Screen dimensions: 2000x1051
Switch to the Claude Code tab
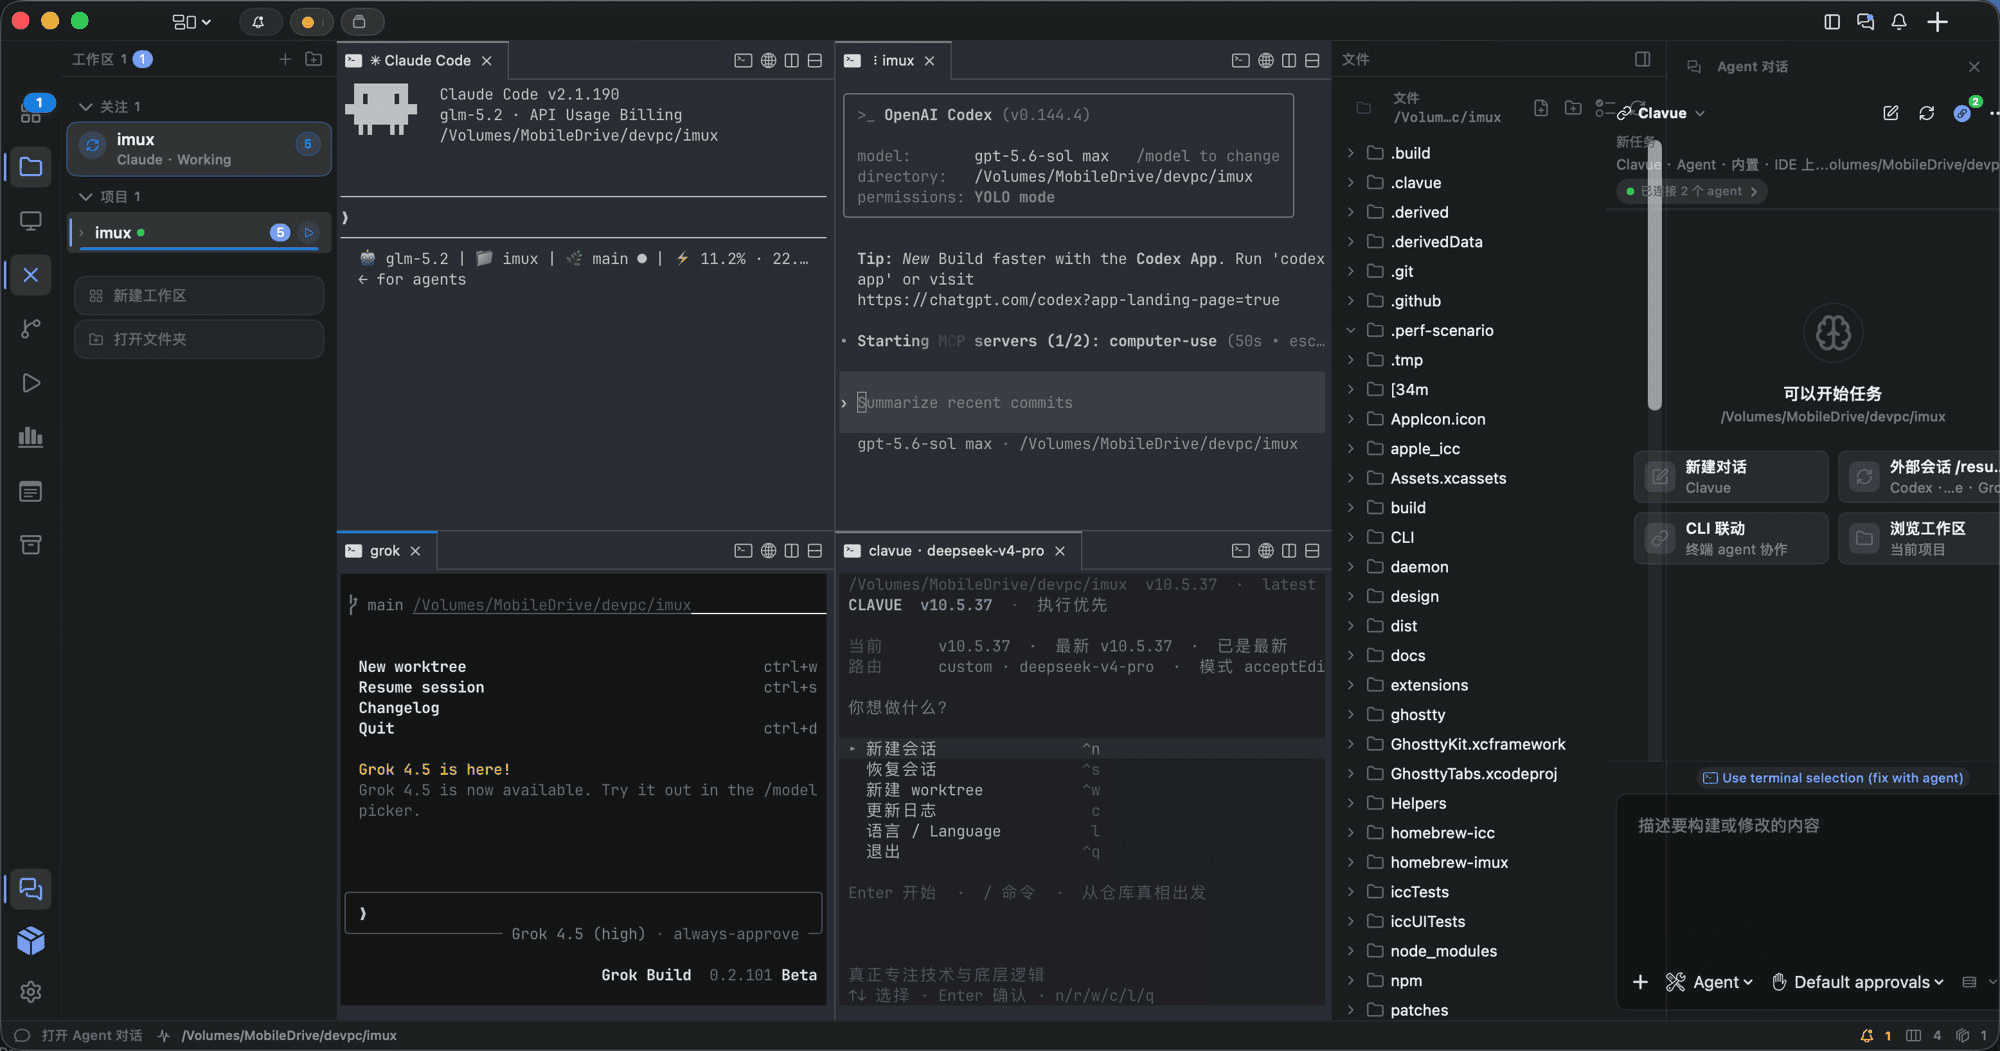point(420,61)
